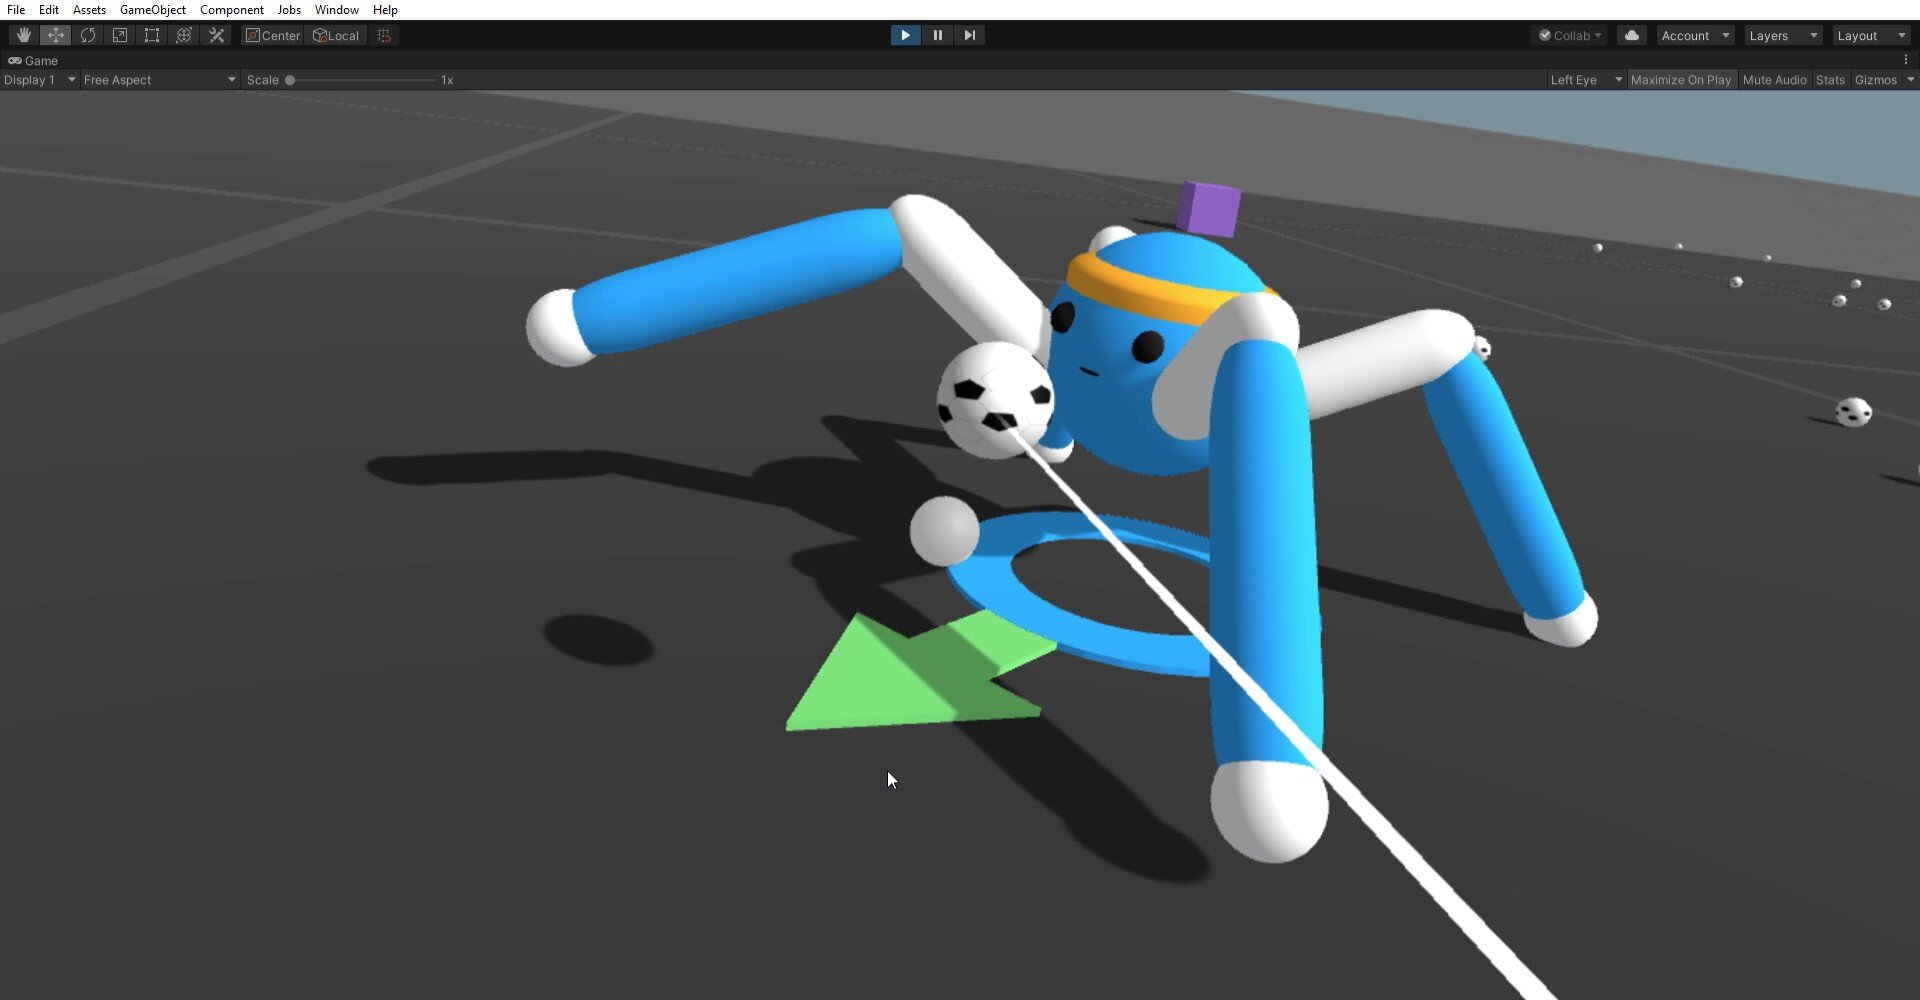Toggle Maximize On Play

(1681, 79)
